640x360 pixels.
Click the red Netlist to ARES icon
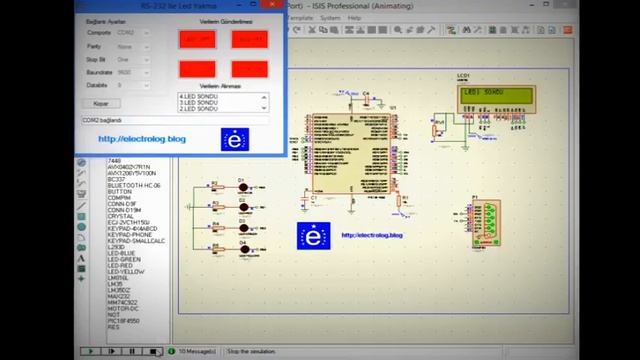(567, 30)
